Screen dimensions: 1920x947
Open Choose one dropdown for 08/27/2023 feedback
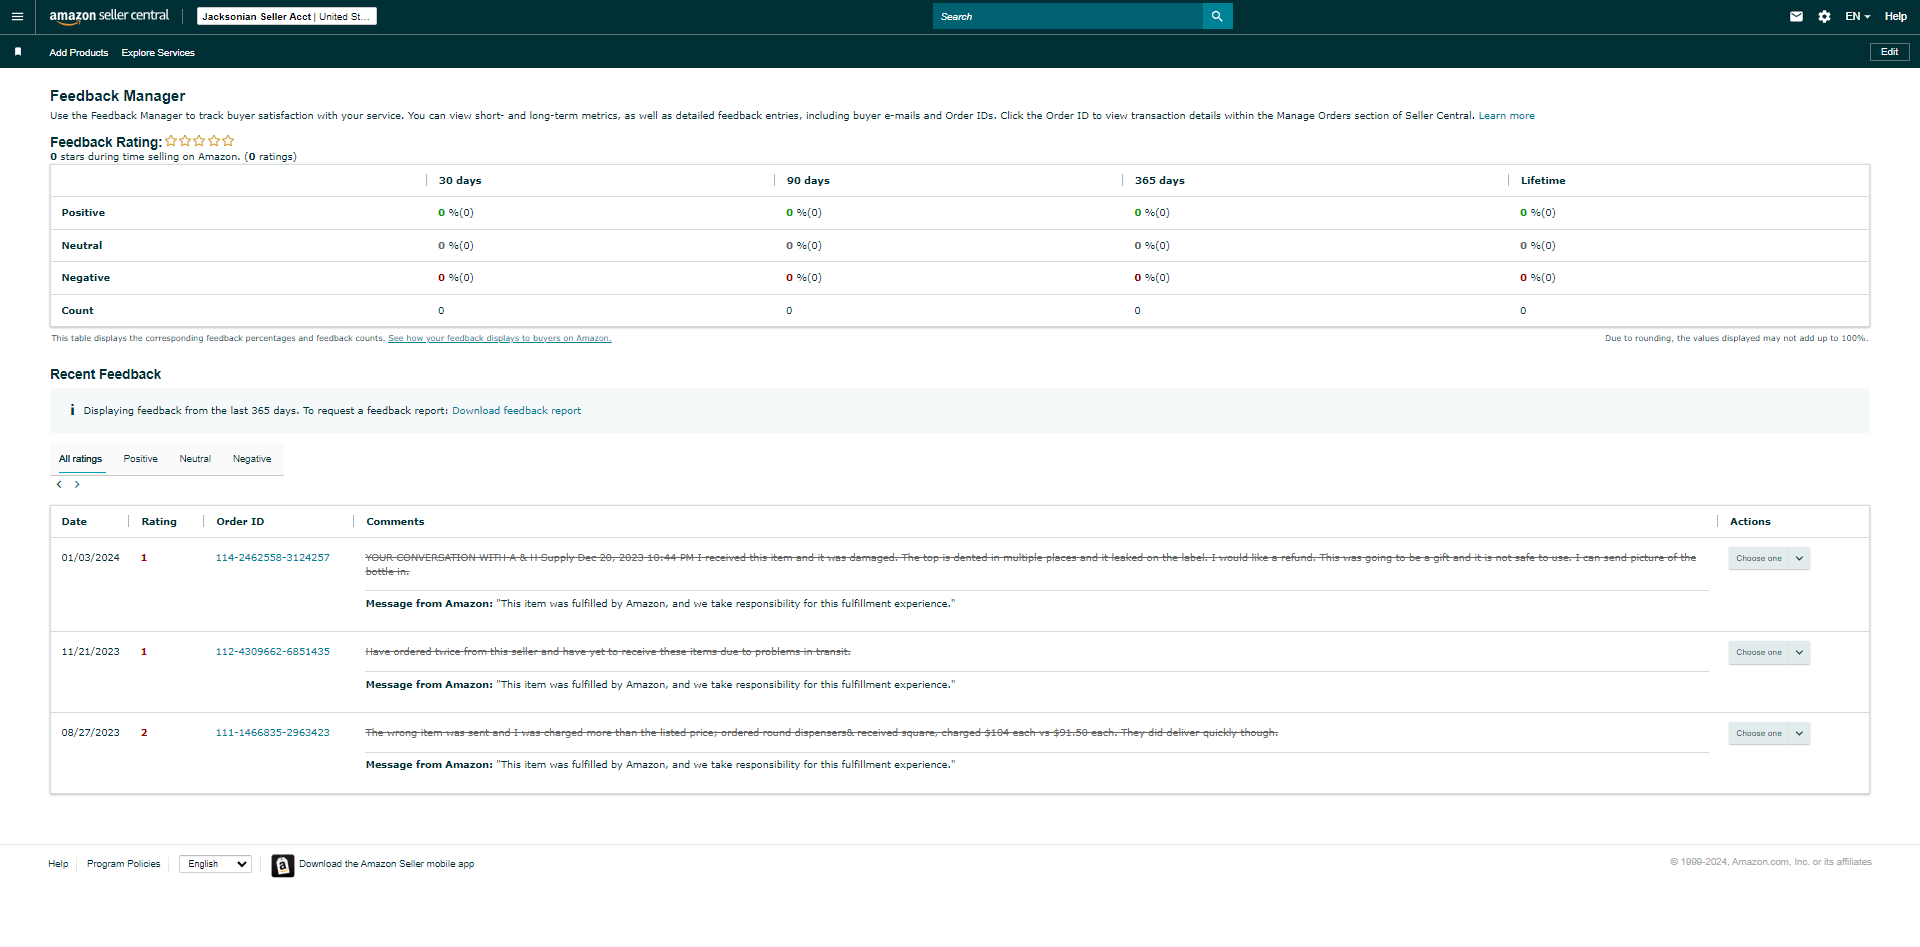pos(1769,733)
